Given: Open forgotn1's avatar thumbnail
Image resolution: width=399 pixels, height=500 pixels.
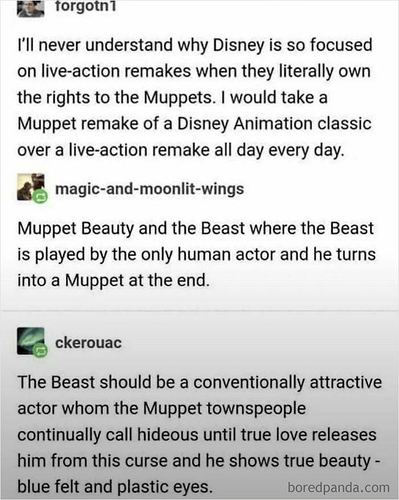Looking at the screenshot, I should 30,8.
